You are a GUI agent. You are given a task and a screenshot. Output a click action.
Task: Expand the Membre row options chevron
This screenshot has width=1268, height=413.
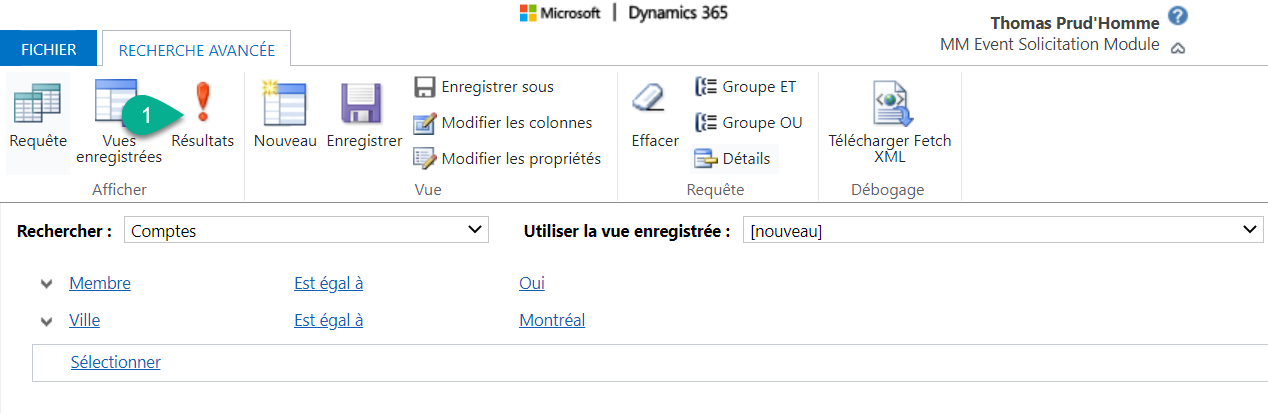[x=46, y=284]
